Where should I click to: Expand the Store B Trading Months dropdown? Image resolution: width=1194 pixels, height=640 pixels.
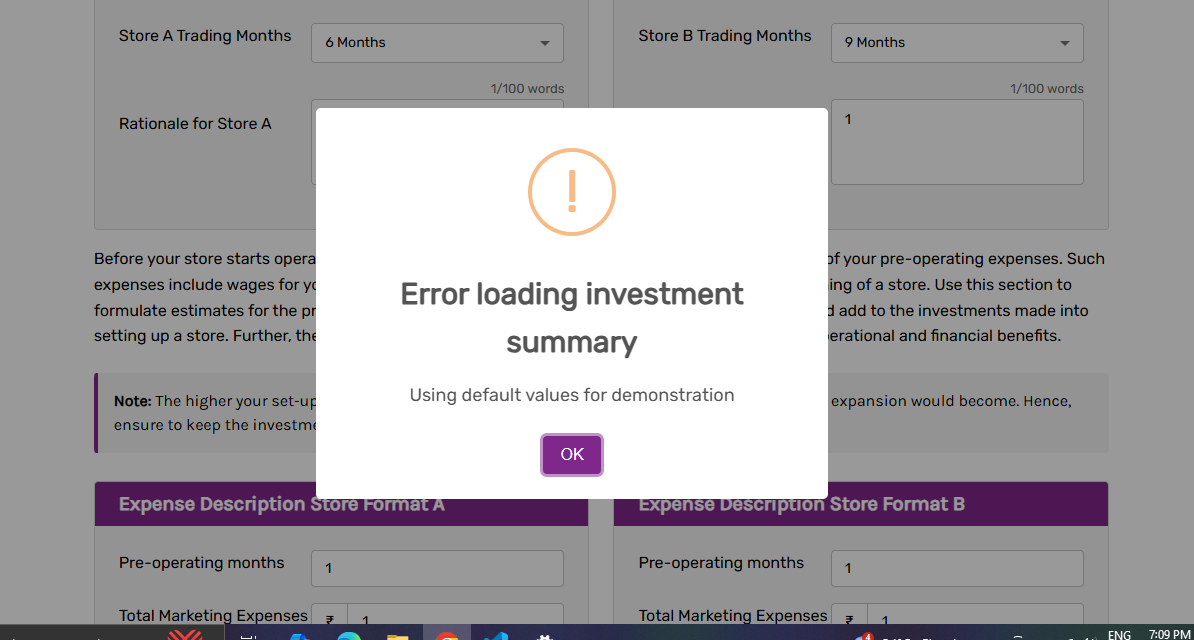click(956, 43)
